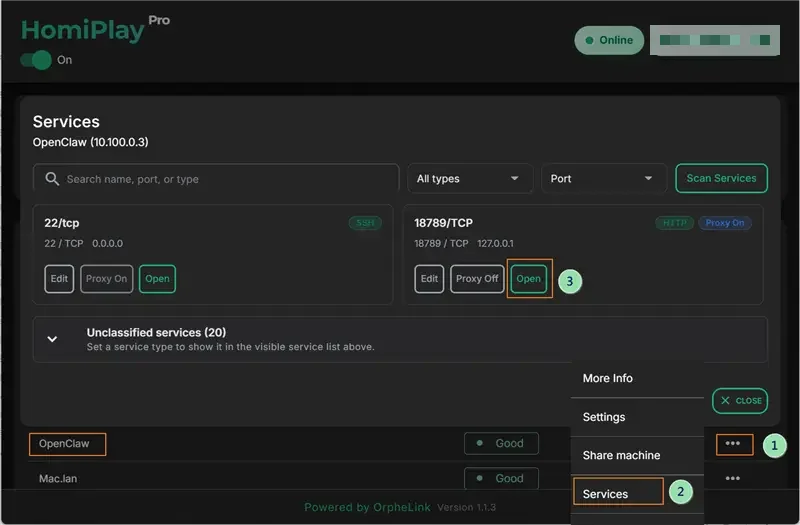The image size is (800, 525).
Task: Turn Proxy On for 22/tcp service
Action: point(107,279)
